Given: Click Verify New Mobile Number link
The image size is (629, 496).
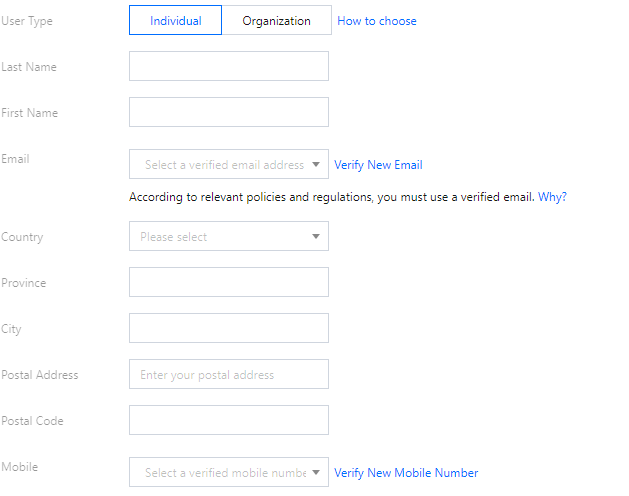Looking at the screenshot, I should [406, 473].
